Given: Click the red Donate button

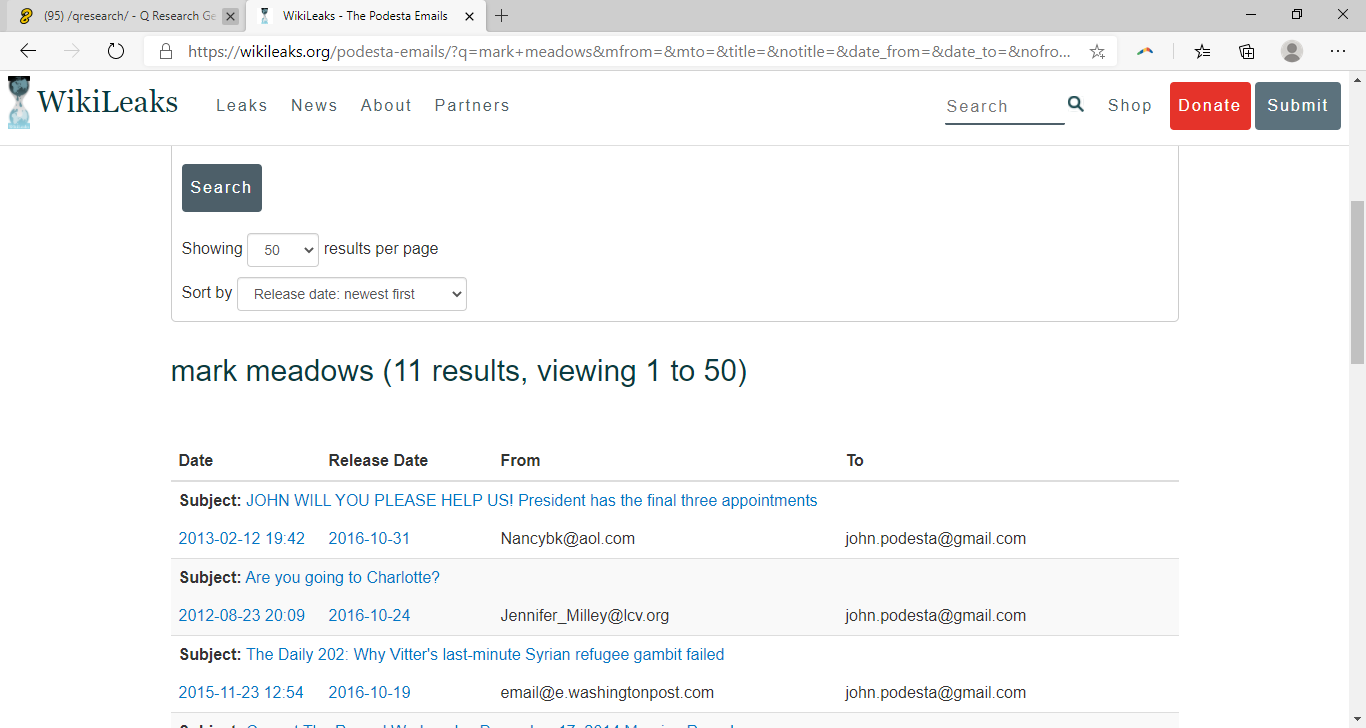Looking at the screenshot, I should coord(1210,106).
